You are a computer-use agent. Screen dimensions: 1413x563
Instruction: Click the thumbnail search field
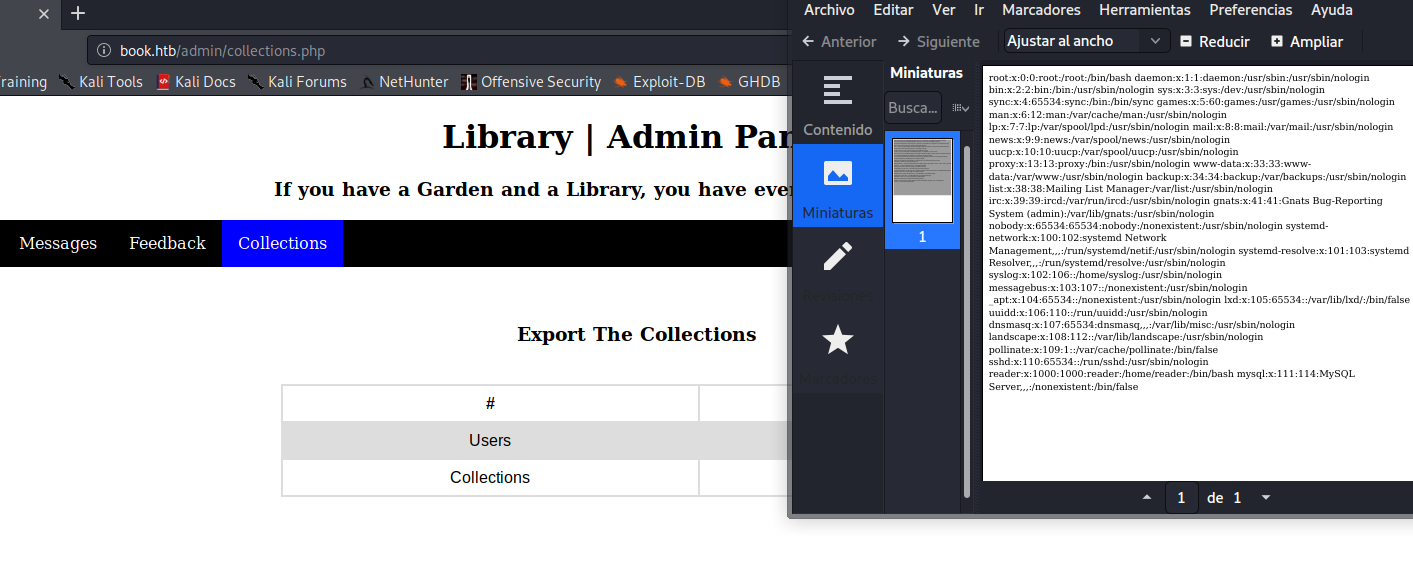[912, 107]
